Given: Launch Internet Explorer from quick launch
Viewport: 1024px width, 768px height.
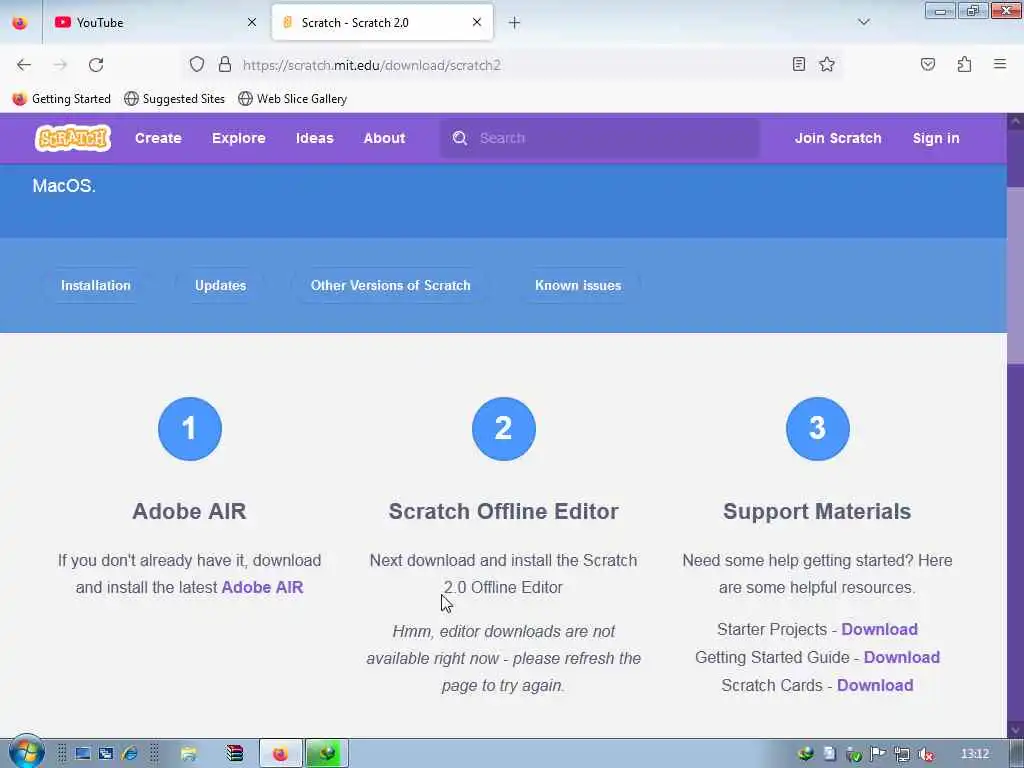Looking at the screenshot, I should coord(129,754).
